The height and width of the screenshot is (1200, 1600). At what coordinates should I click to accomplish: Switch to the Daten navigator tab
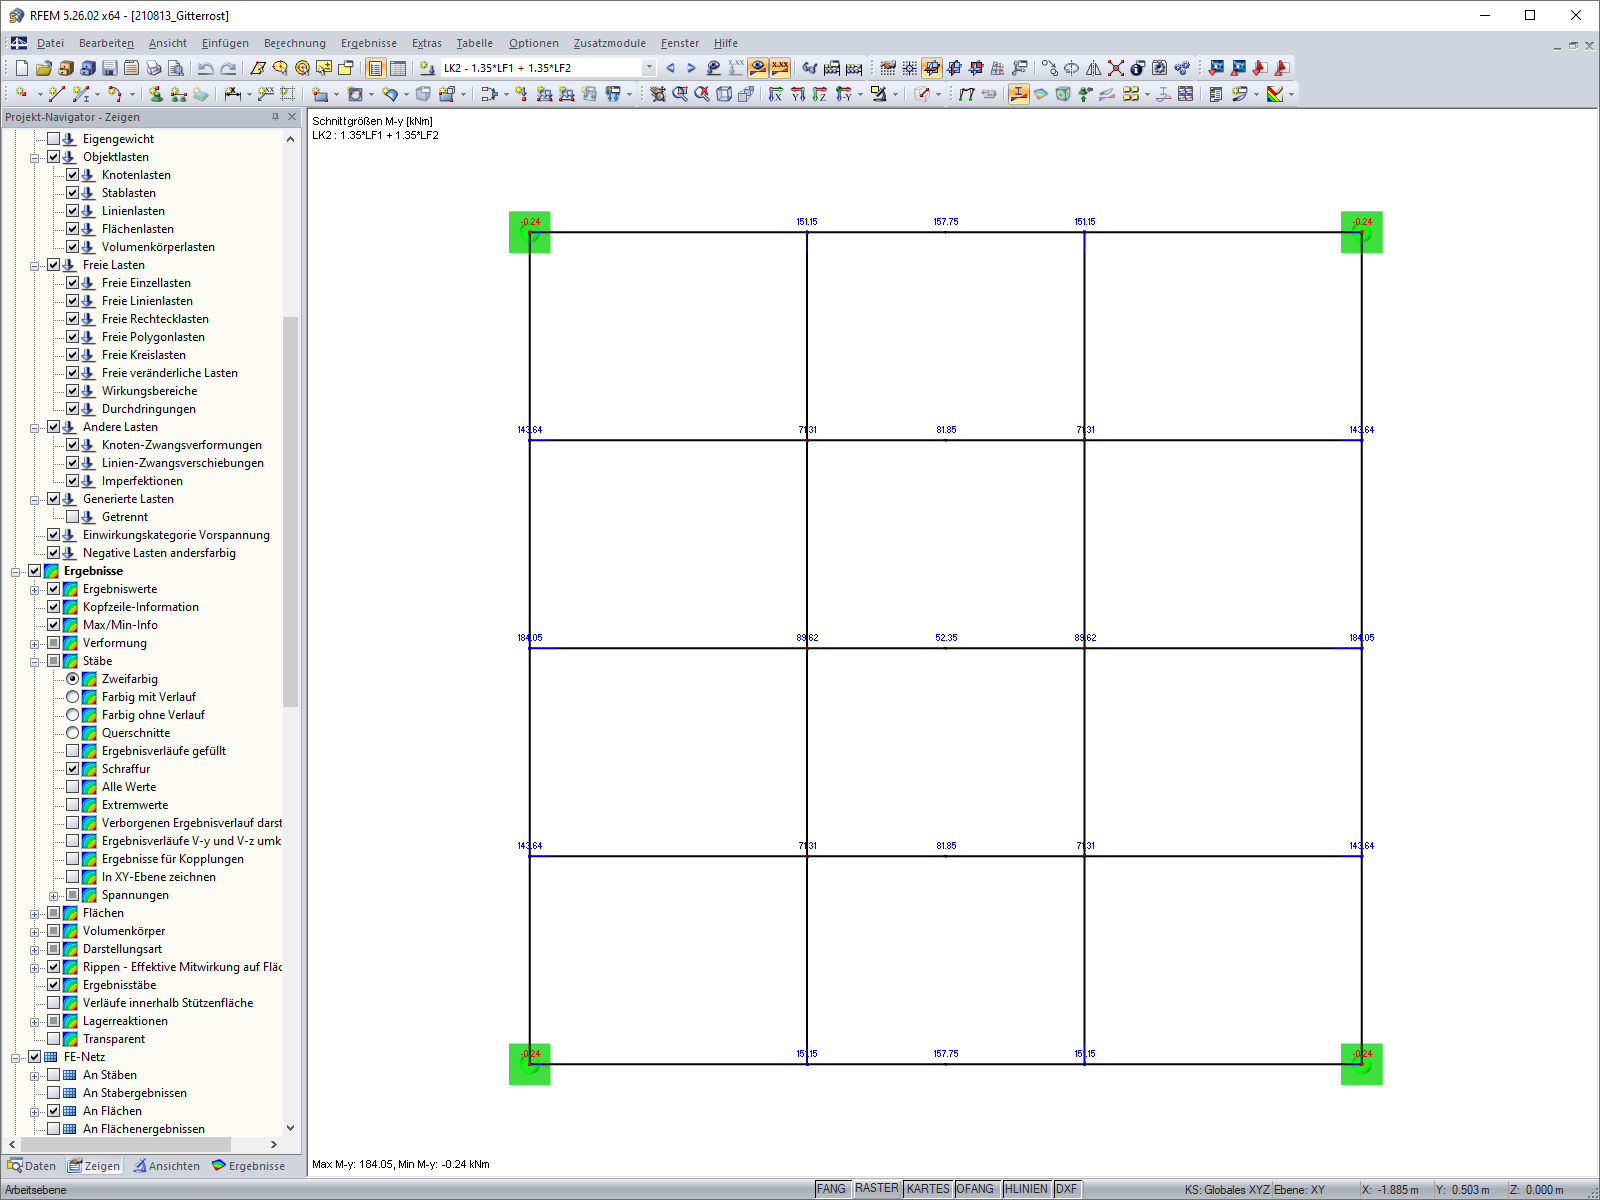coord(32,1166)
